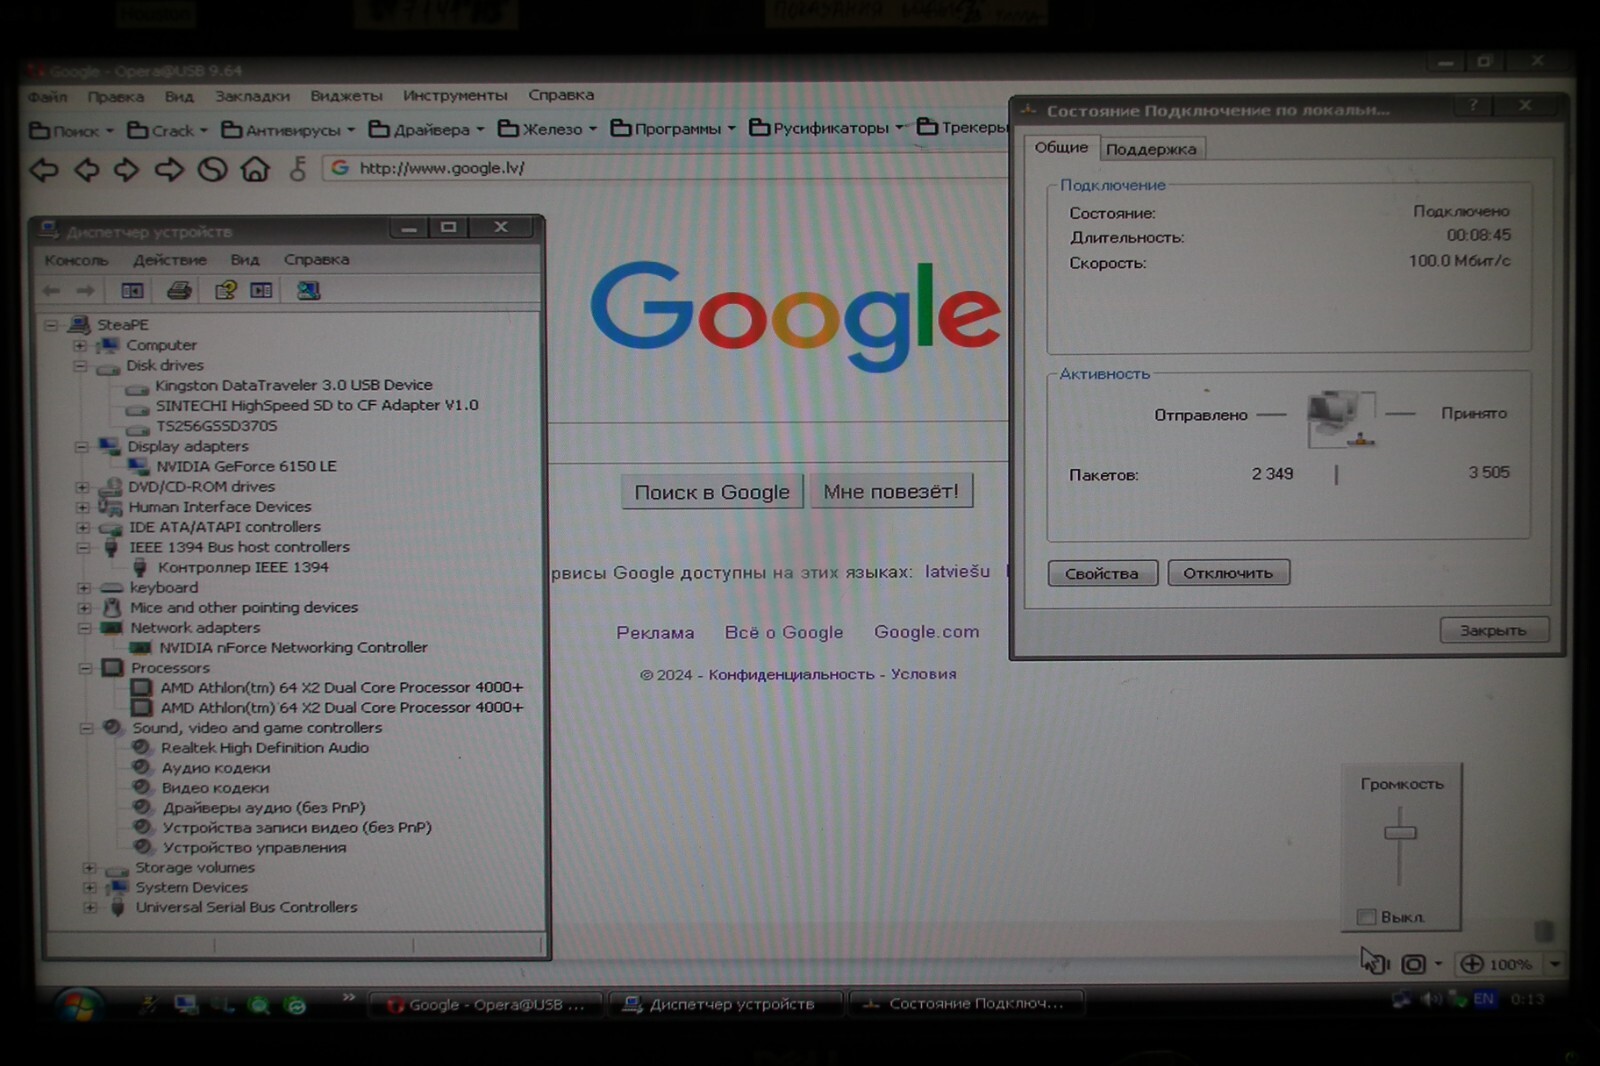Stop page loading in Opera toolbar

click(212, 170)
